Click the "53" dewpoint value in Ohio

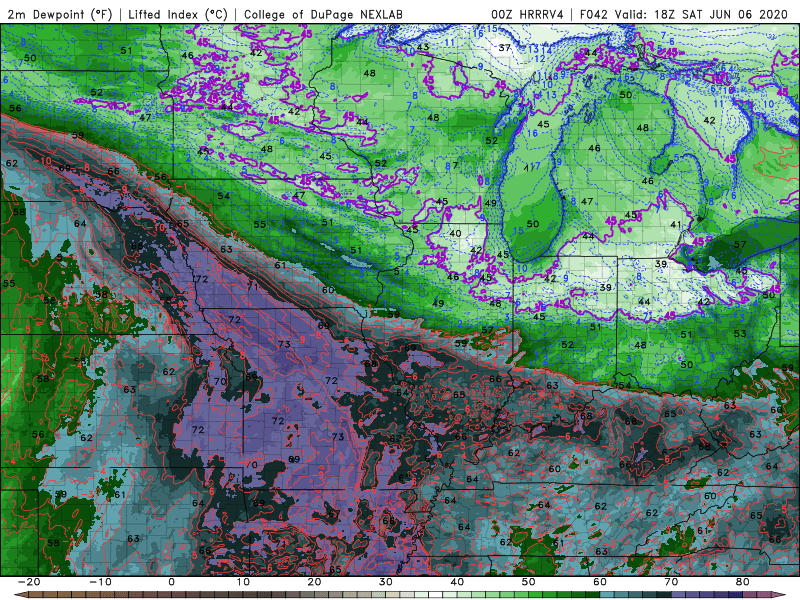coord(740,333)
